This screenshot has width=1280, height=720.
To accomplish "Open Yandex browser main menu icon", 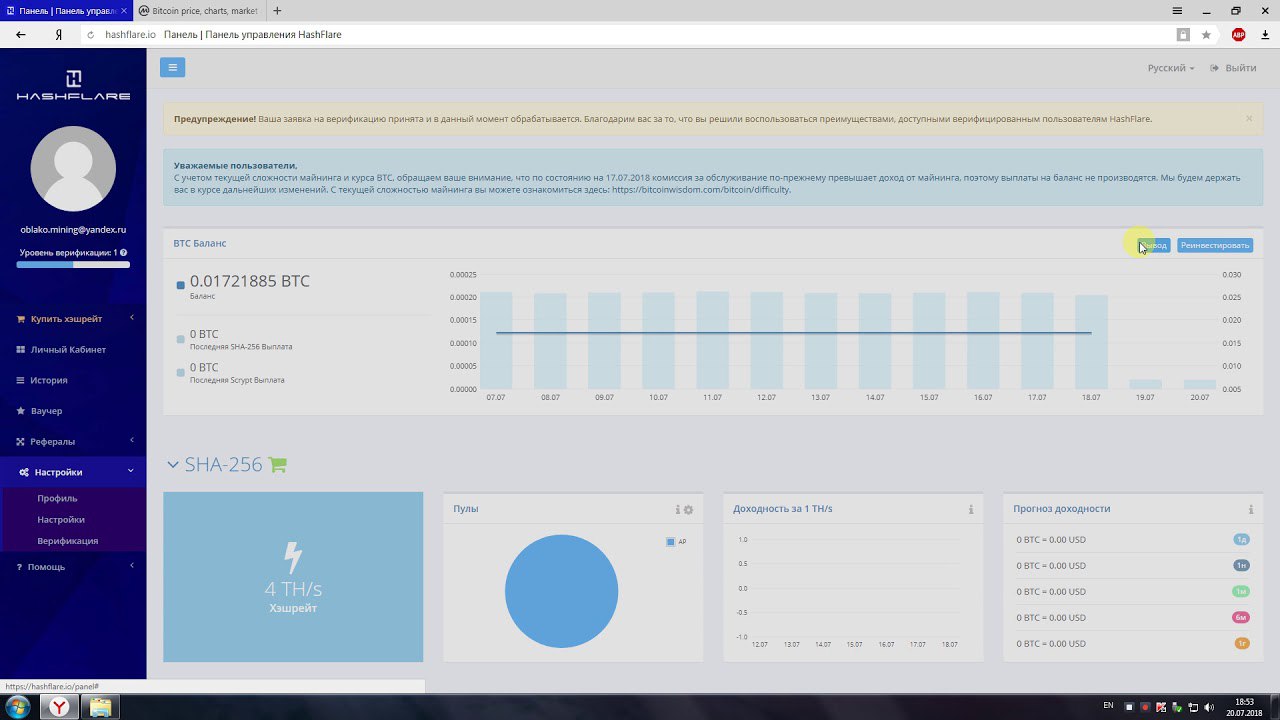I will click(1178, 10).
